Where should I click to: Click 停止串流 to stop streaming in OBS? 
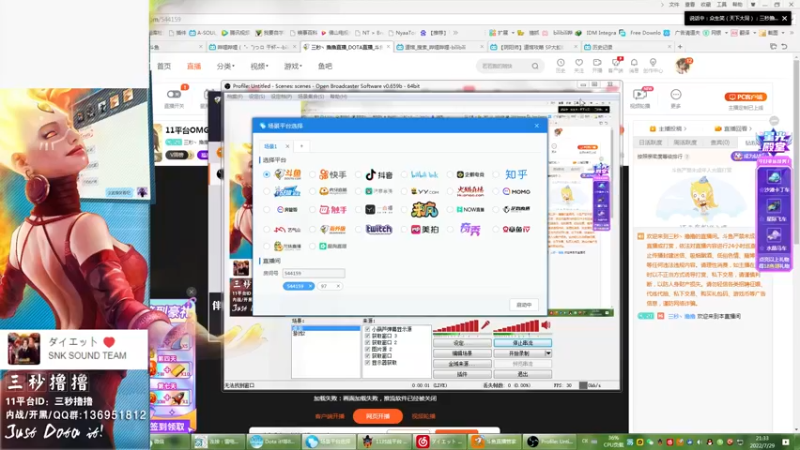click(522, 343)
